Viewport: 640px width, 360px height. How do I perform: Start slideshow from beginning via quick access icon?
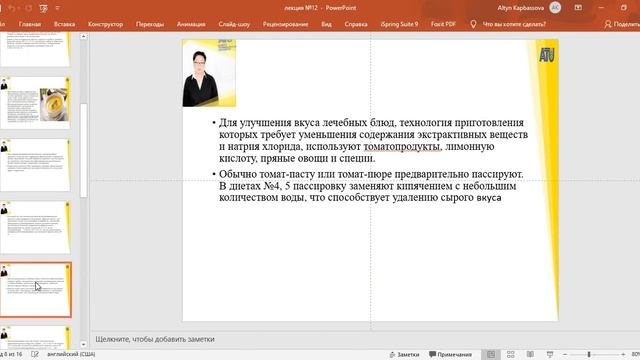pyautogui.click(x=43, y=8)
